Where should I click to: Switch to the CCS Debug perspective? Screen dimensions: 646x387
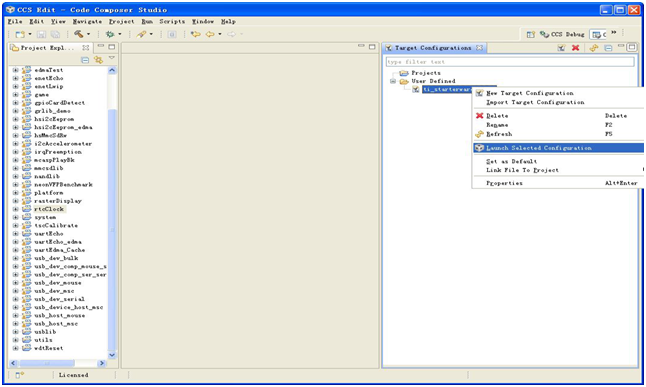tap(562, 35)
